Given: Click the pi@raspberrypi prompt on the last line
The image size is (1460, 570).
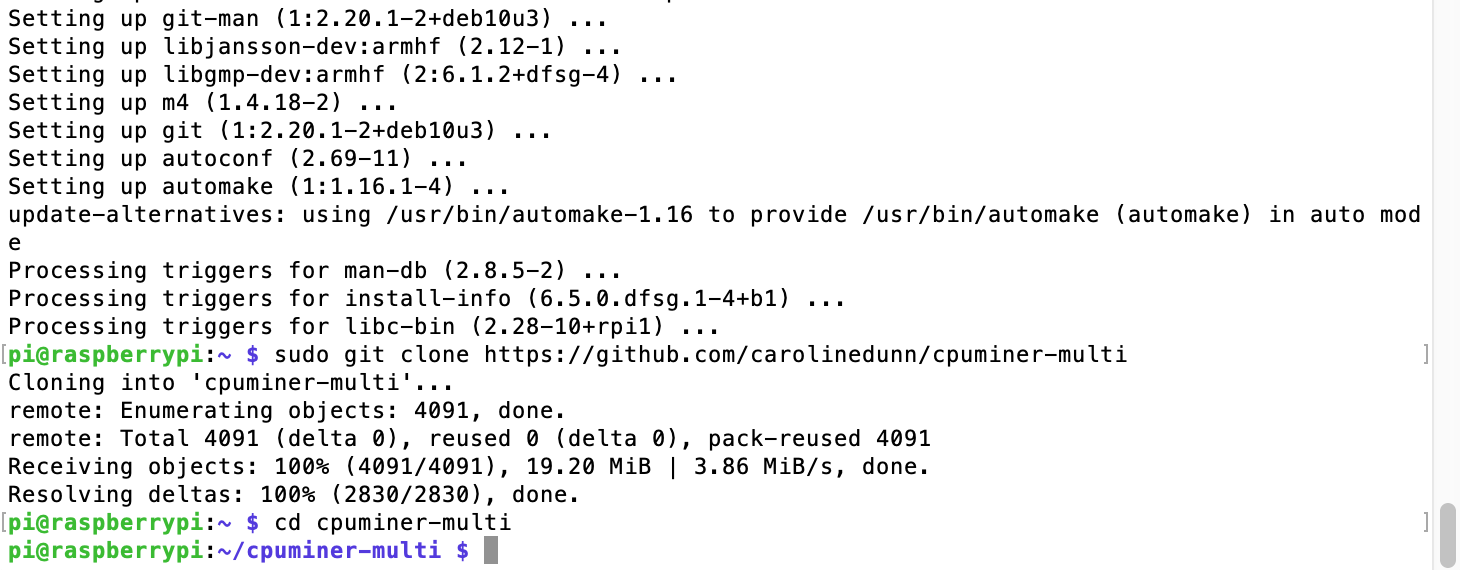Looking at the screenshot, I should point(106,551).
